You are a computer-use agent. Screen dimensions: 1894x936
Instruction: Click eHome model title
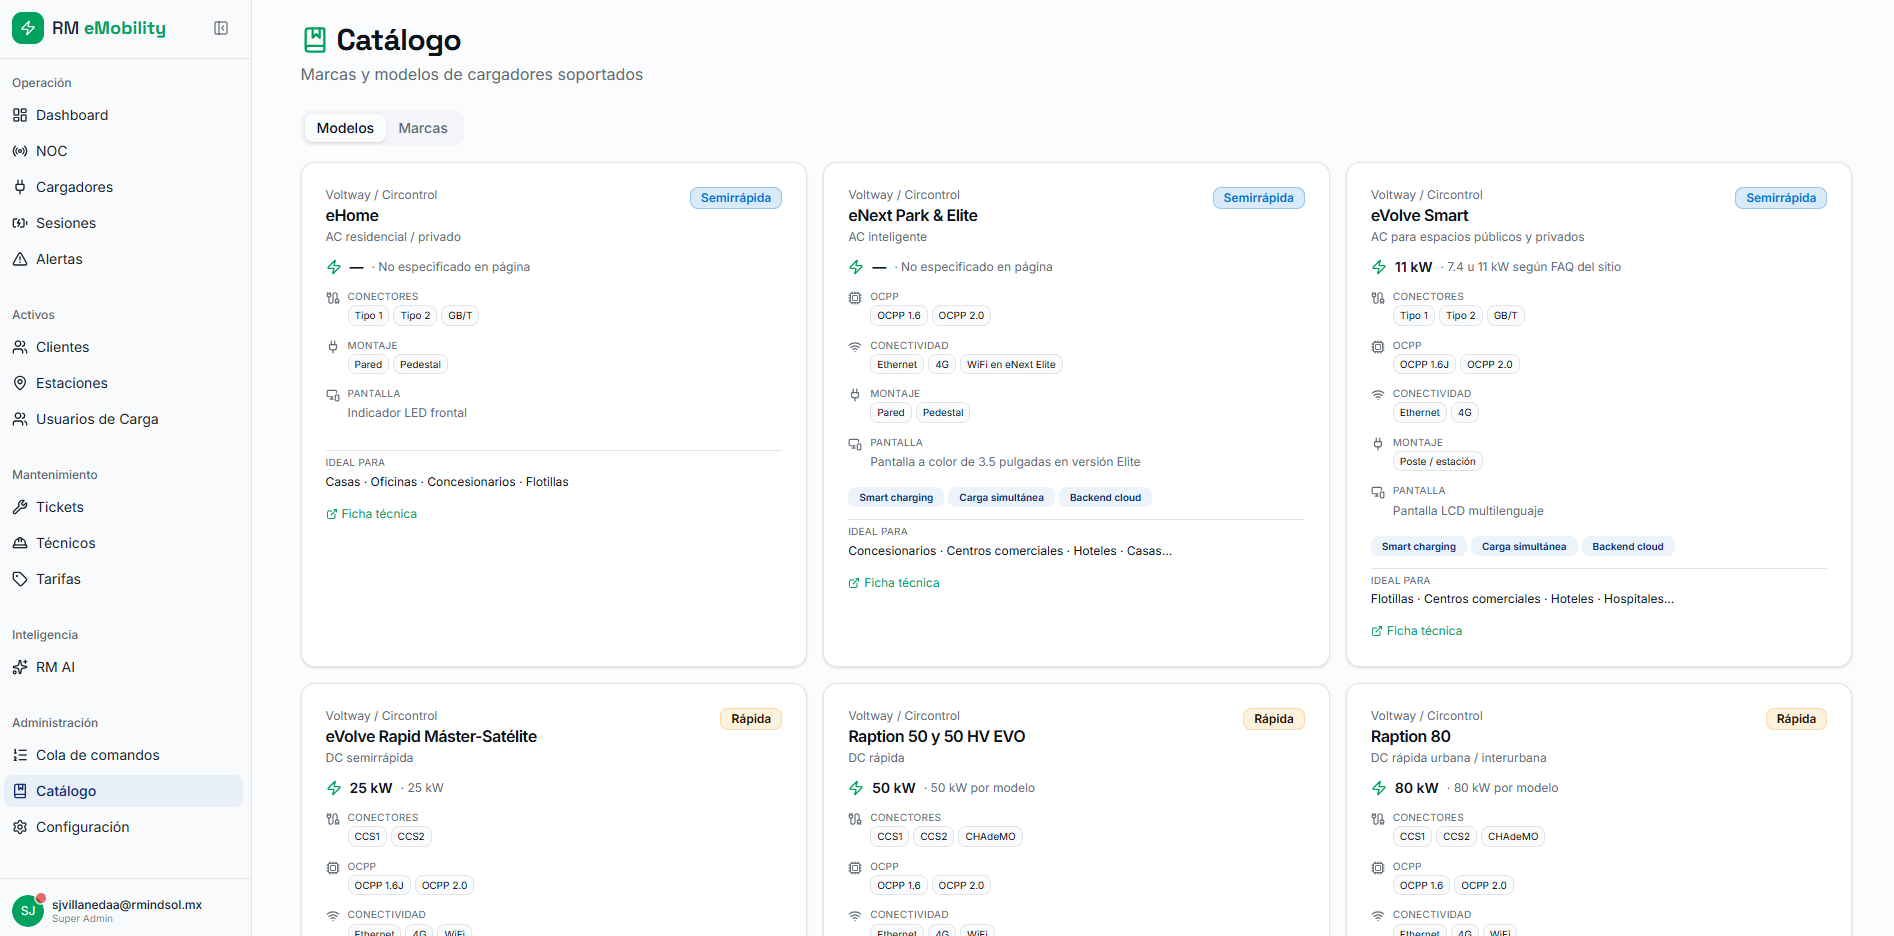pyautogui.click(x=352, y=216)
